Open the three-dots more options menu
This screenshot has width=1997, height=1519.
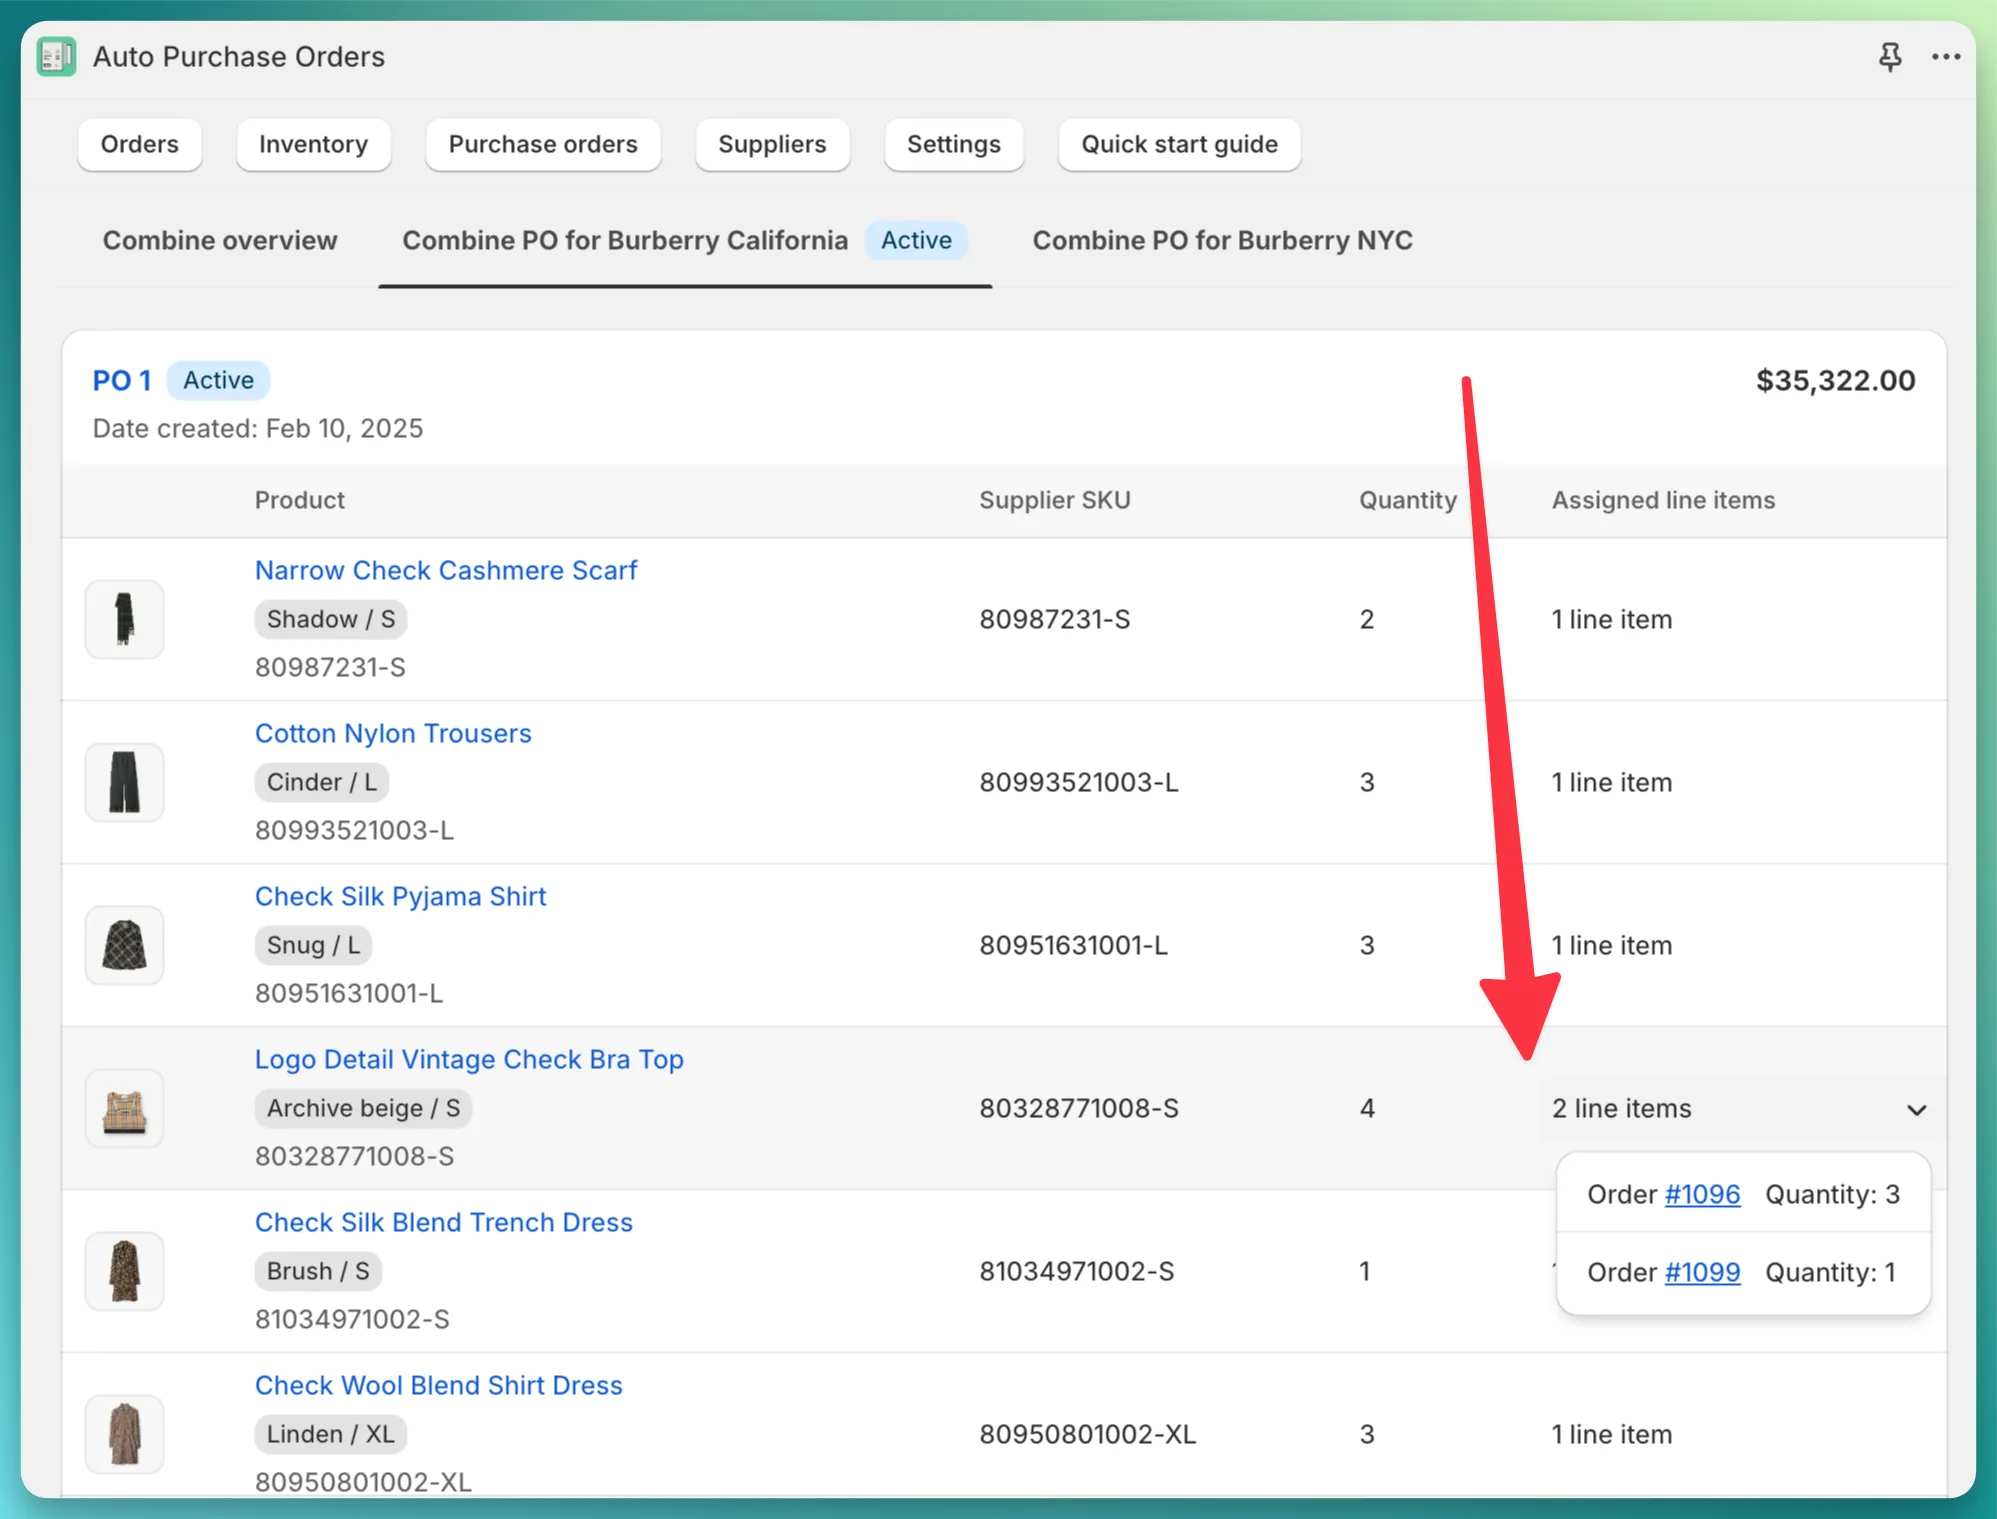(x=1945, y=57)
